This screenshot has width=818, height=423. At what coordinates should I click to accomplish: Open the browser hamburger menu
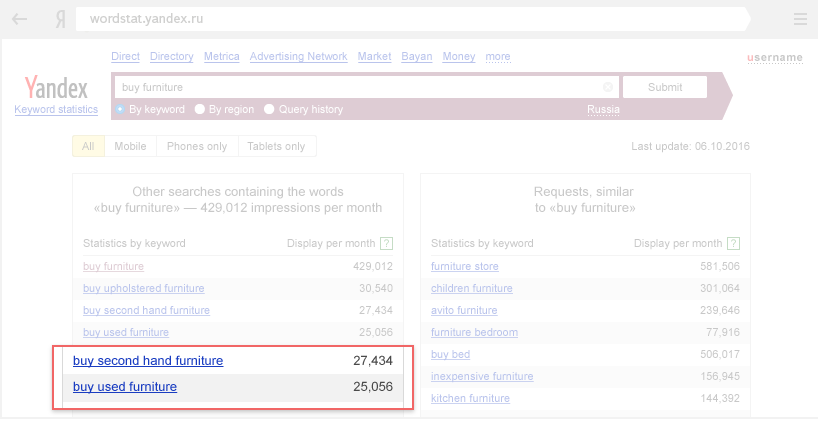click(800, 19)
